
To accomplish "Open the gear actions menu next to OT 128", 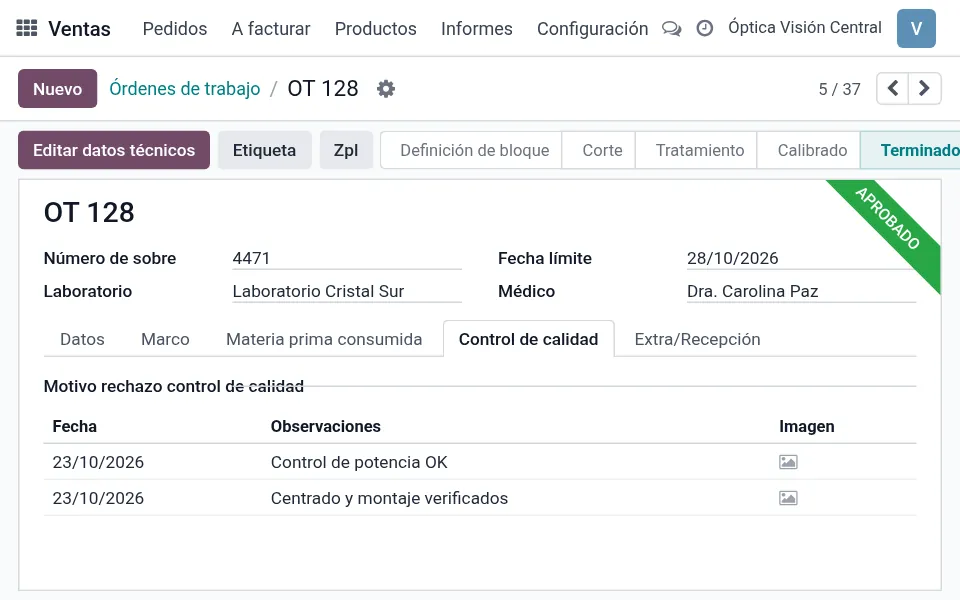I will 386,89.
